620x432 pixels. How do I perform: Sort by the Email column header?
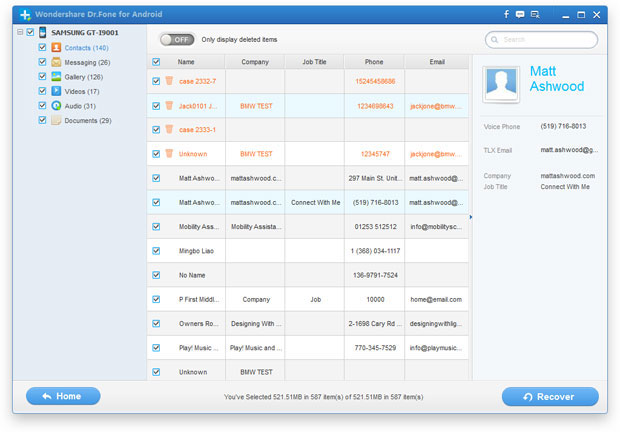pyautogui.click(x=437, y=62)
